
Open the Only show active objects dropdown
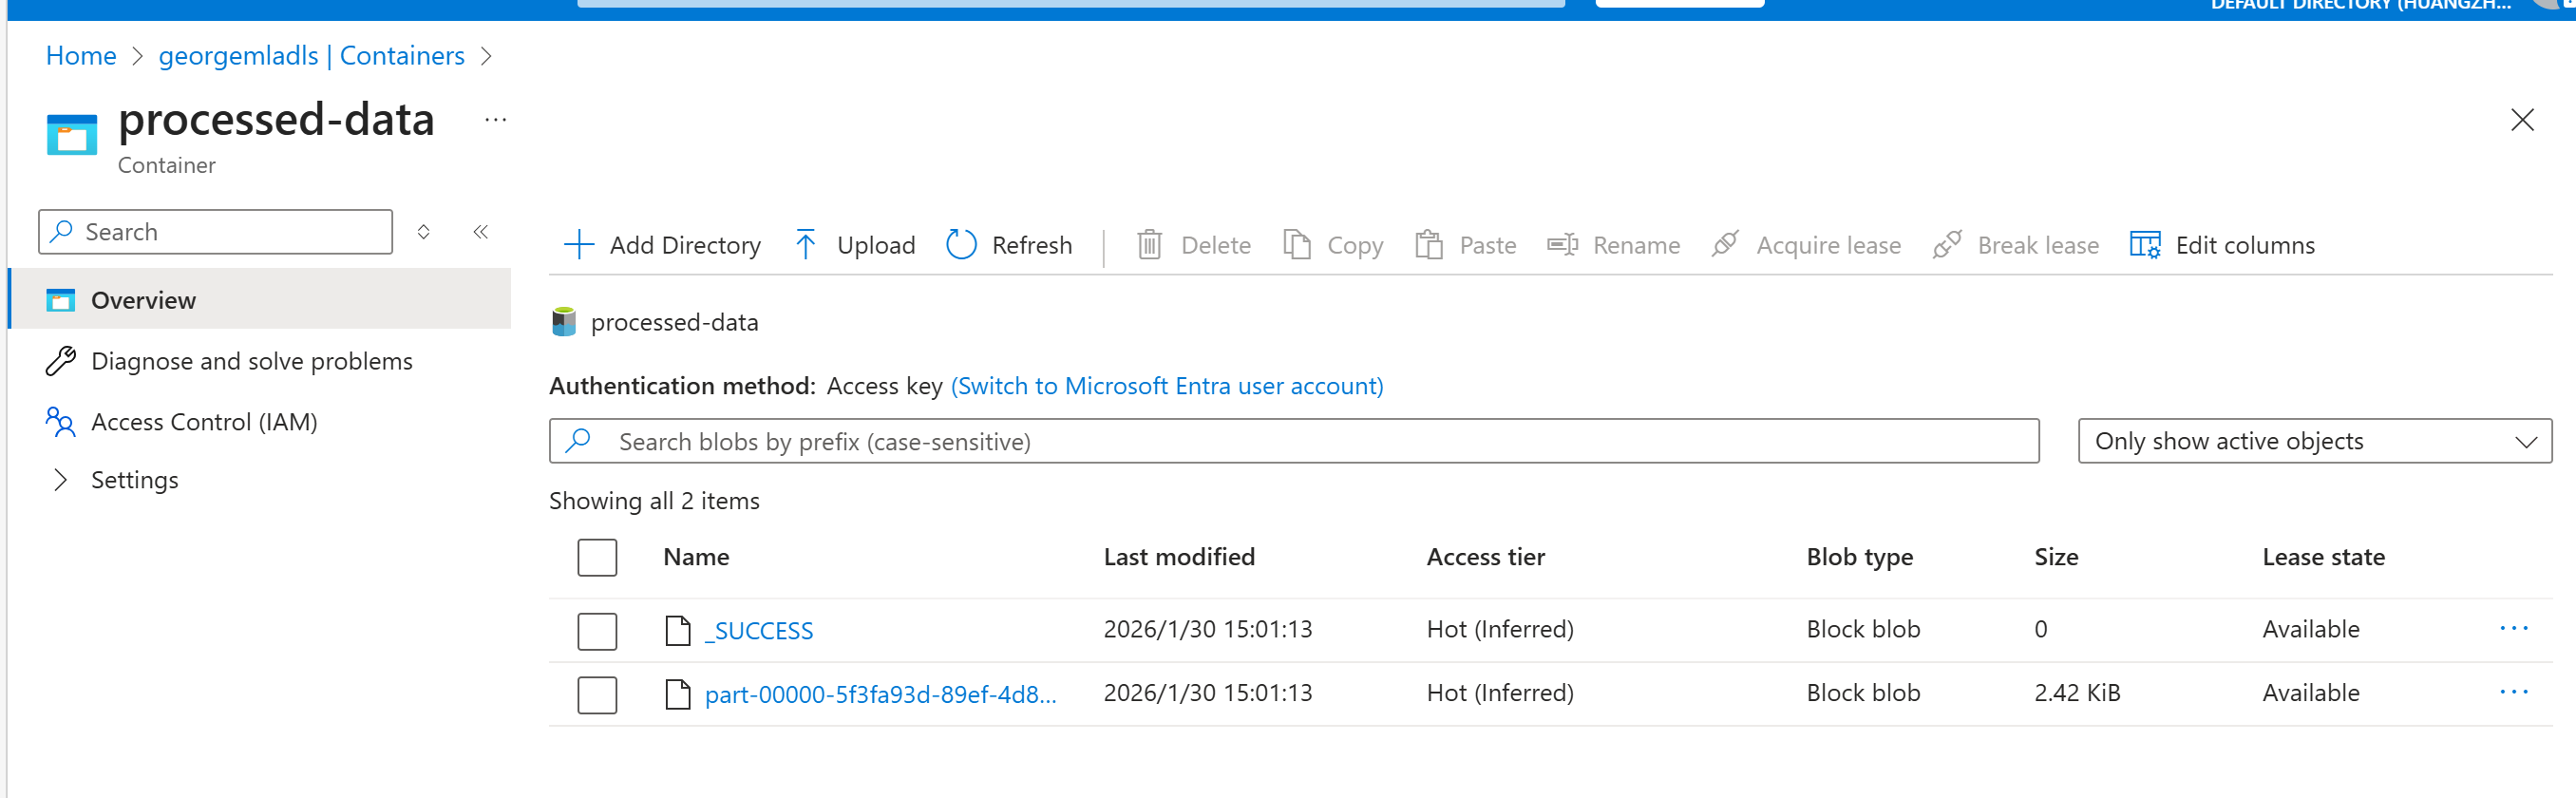[x=2314, y=441]
